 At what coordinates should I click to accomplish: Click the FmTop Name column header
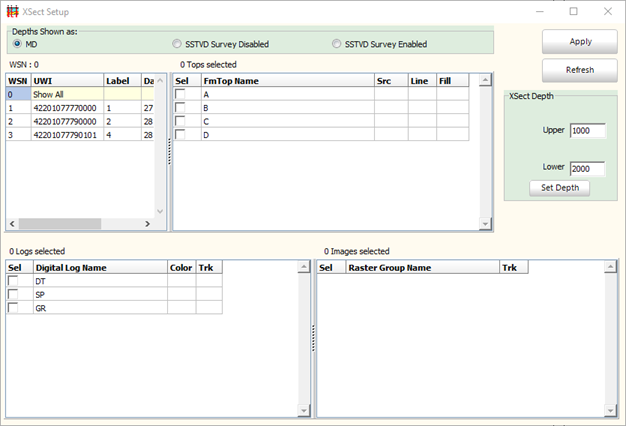(x=285, y=80)
